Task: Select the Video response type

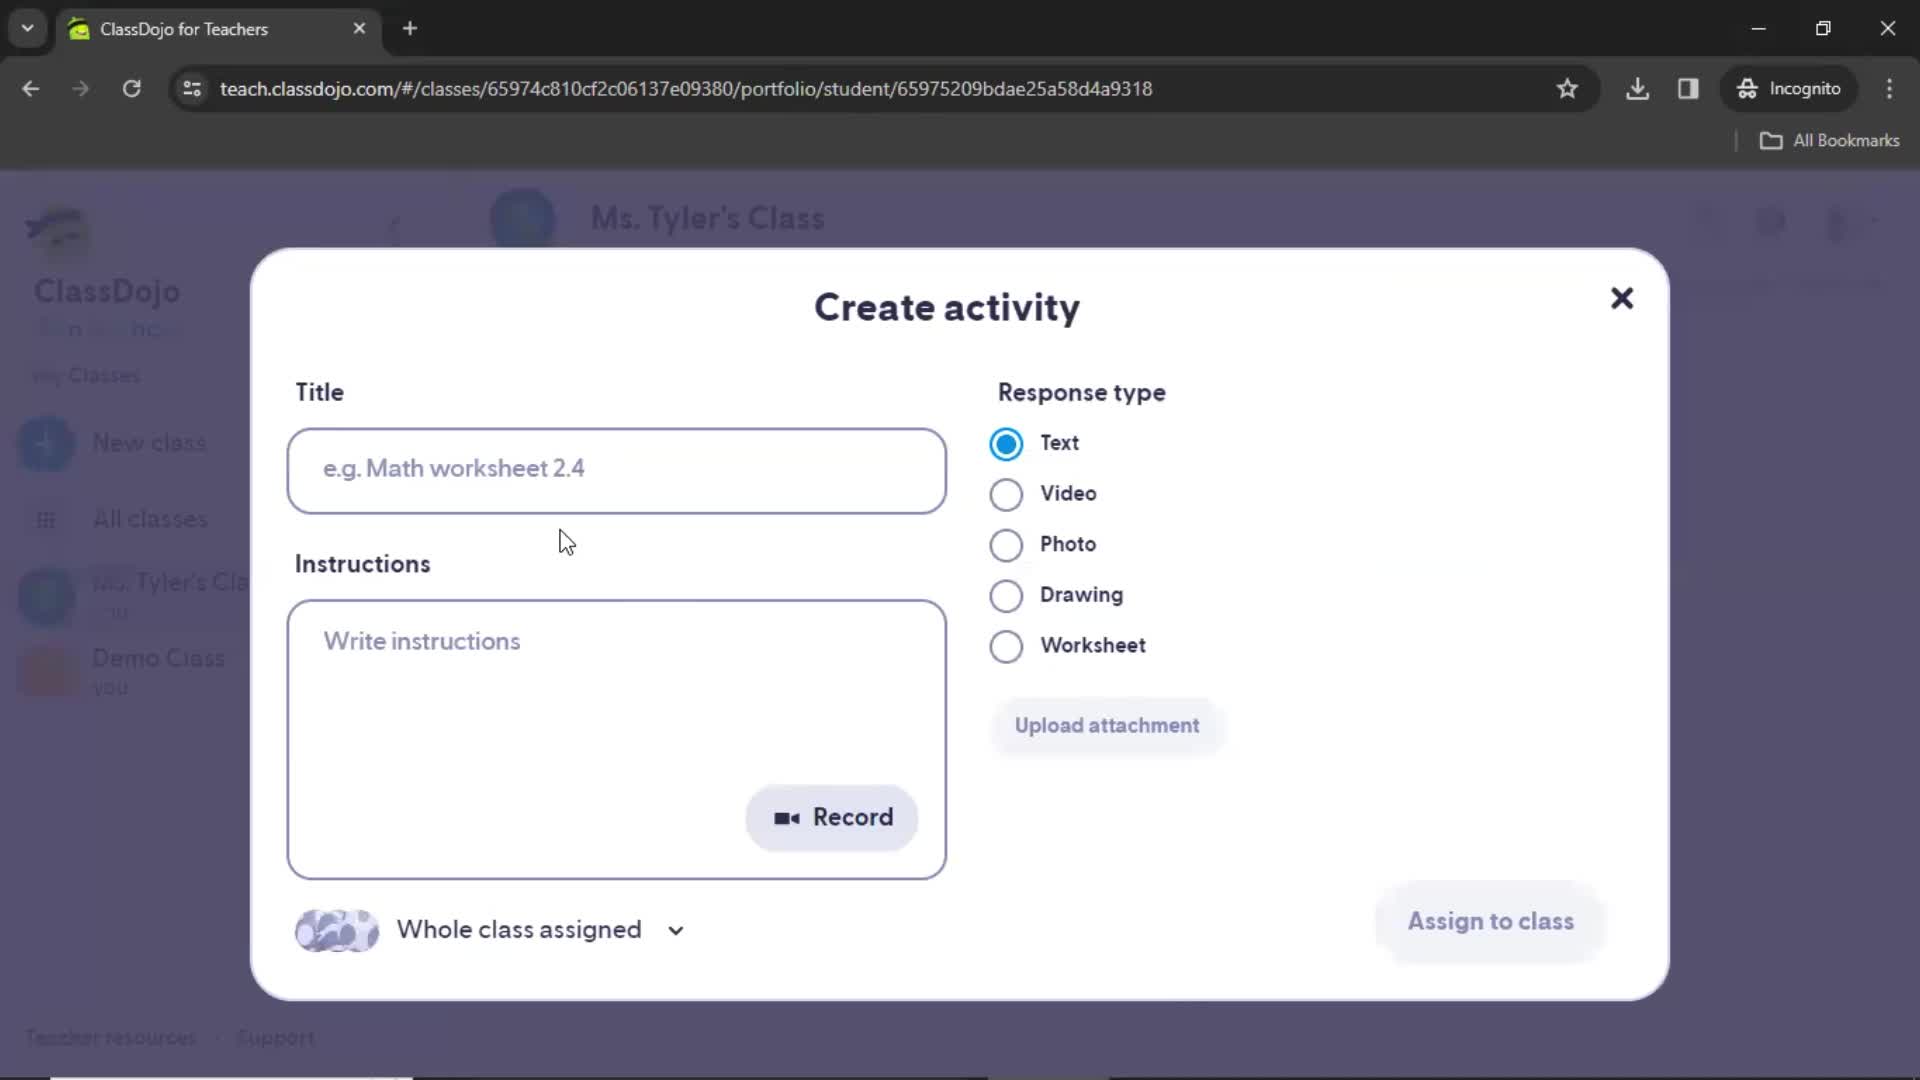Action: tap(1006, 493)
